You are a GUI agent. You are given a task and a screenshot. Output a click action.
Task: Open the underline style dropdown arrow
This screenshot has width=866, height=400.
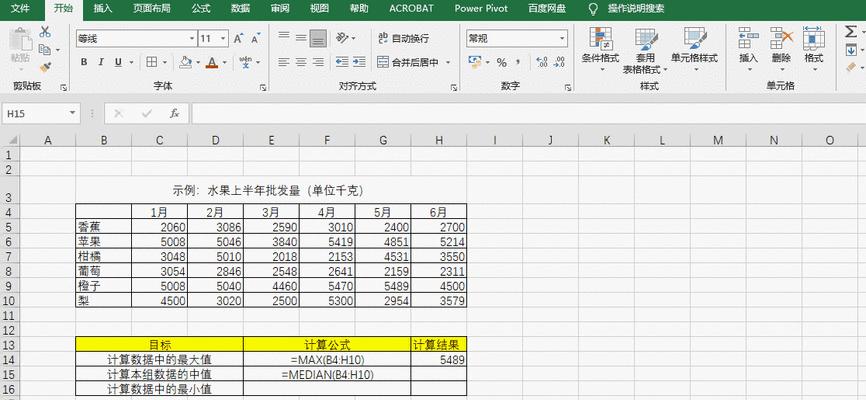click(131, 62)
